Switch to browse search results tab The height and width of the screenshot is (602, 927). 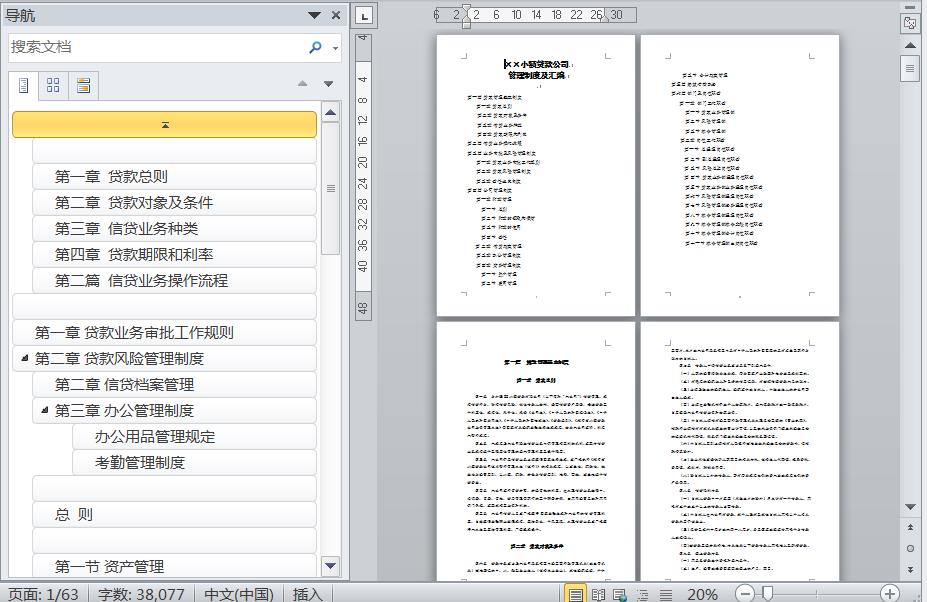coord(83,86)
